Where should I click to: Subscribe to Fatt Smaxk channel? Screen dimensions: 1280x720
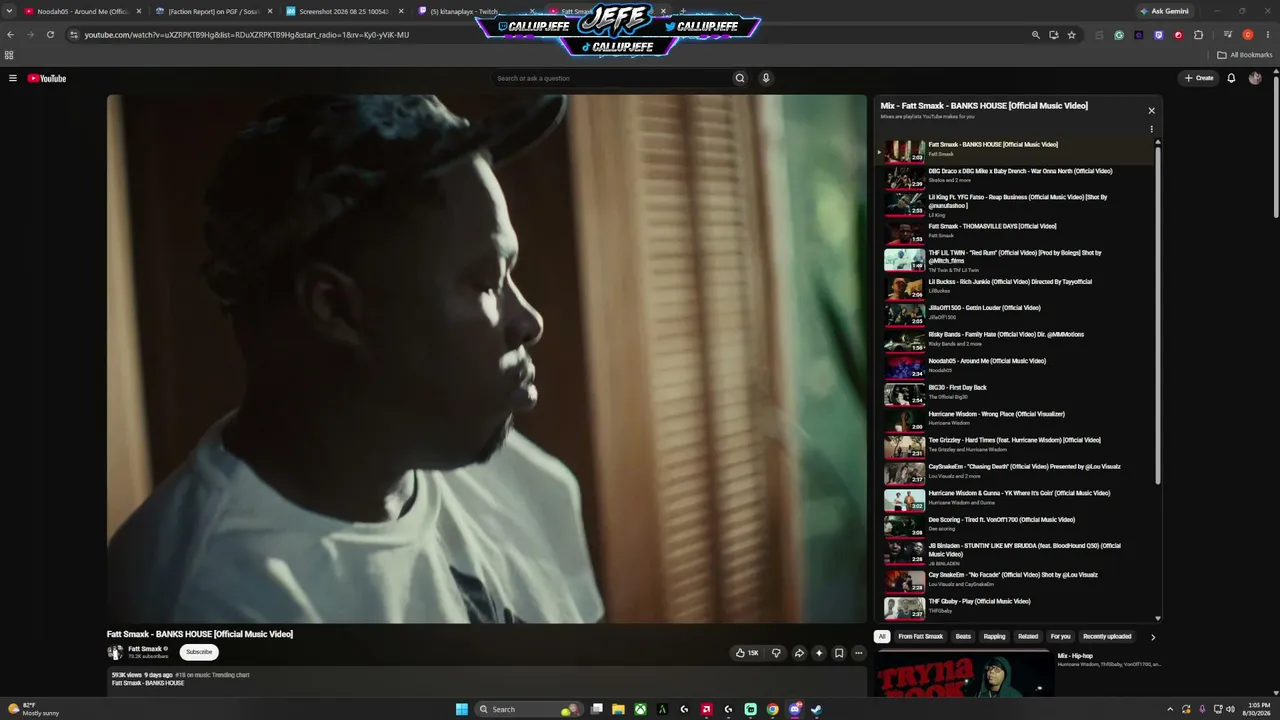199,652
